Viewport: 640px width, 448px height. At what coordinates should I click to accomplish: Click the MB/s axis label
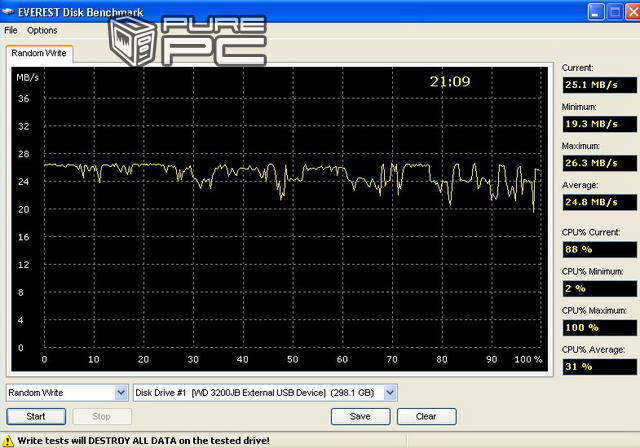[x=27, y=78]
